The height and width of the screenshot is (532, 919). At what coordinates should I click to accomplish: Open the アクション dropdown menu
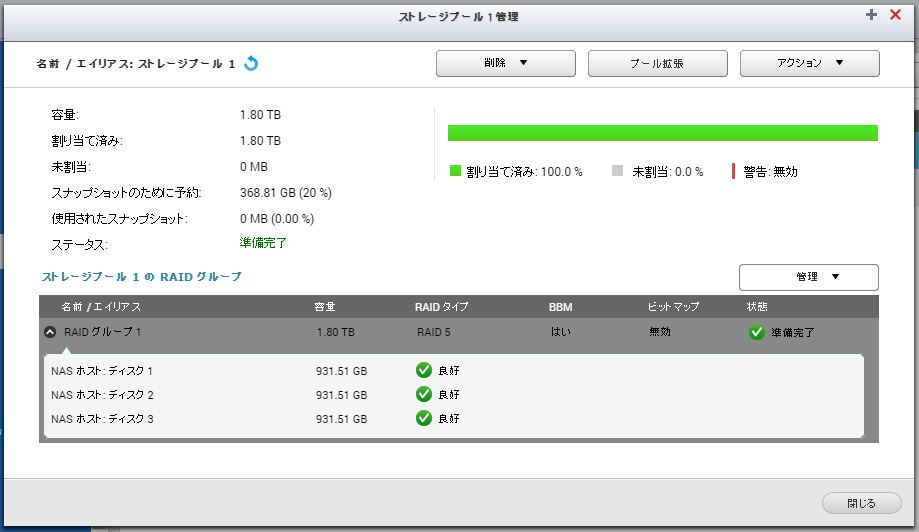pyautogui.click(x=809, y=63)
